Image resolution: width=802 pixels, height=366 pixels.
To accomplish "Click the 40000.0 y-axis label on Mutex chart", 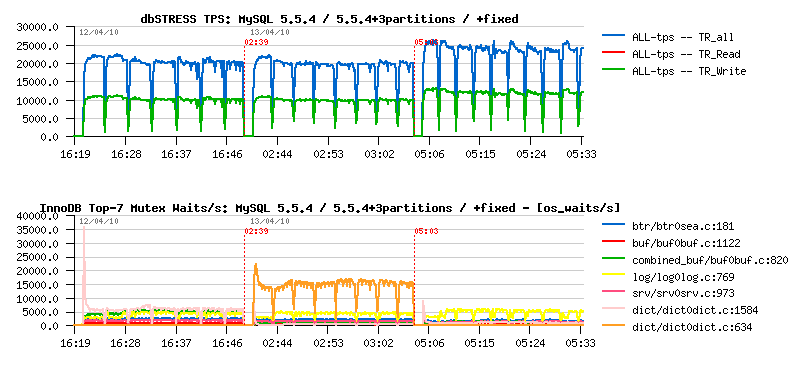I will (x=37, y=217).
